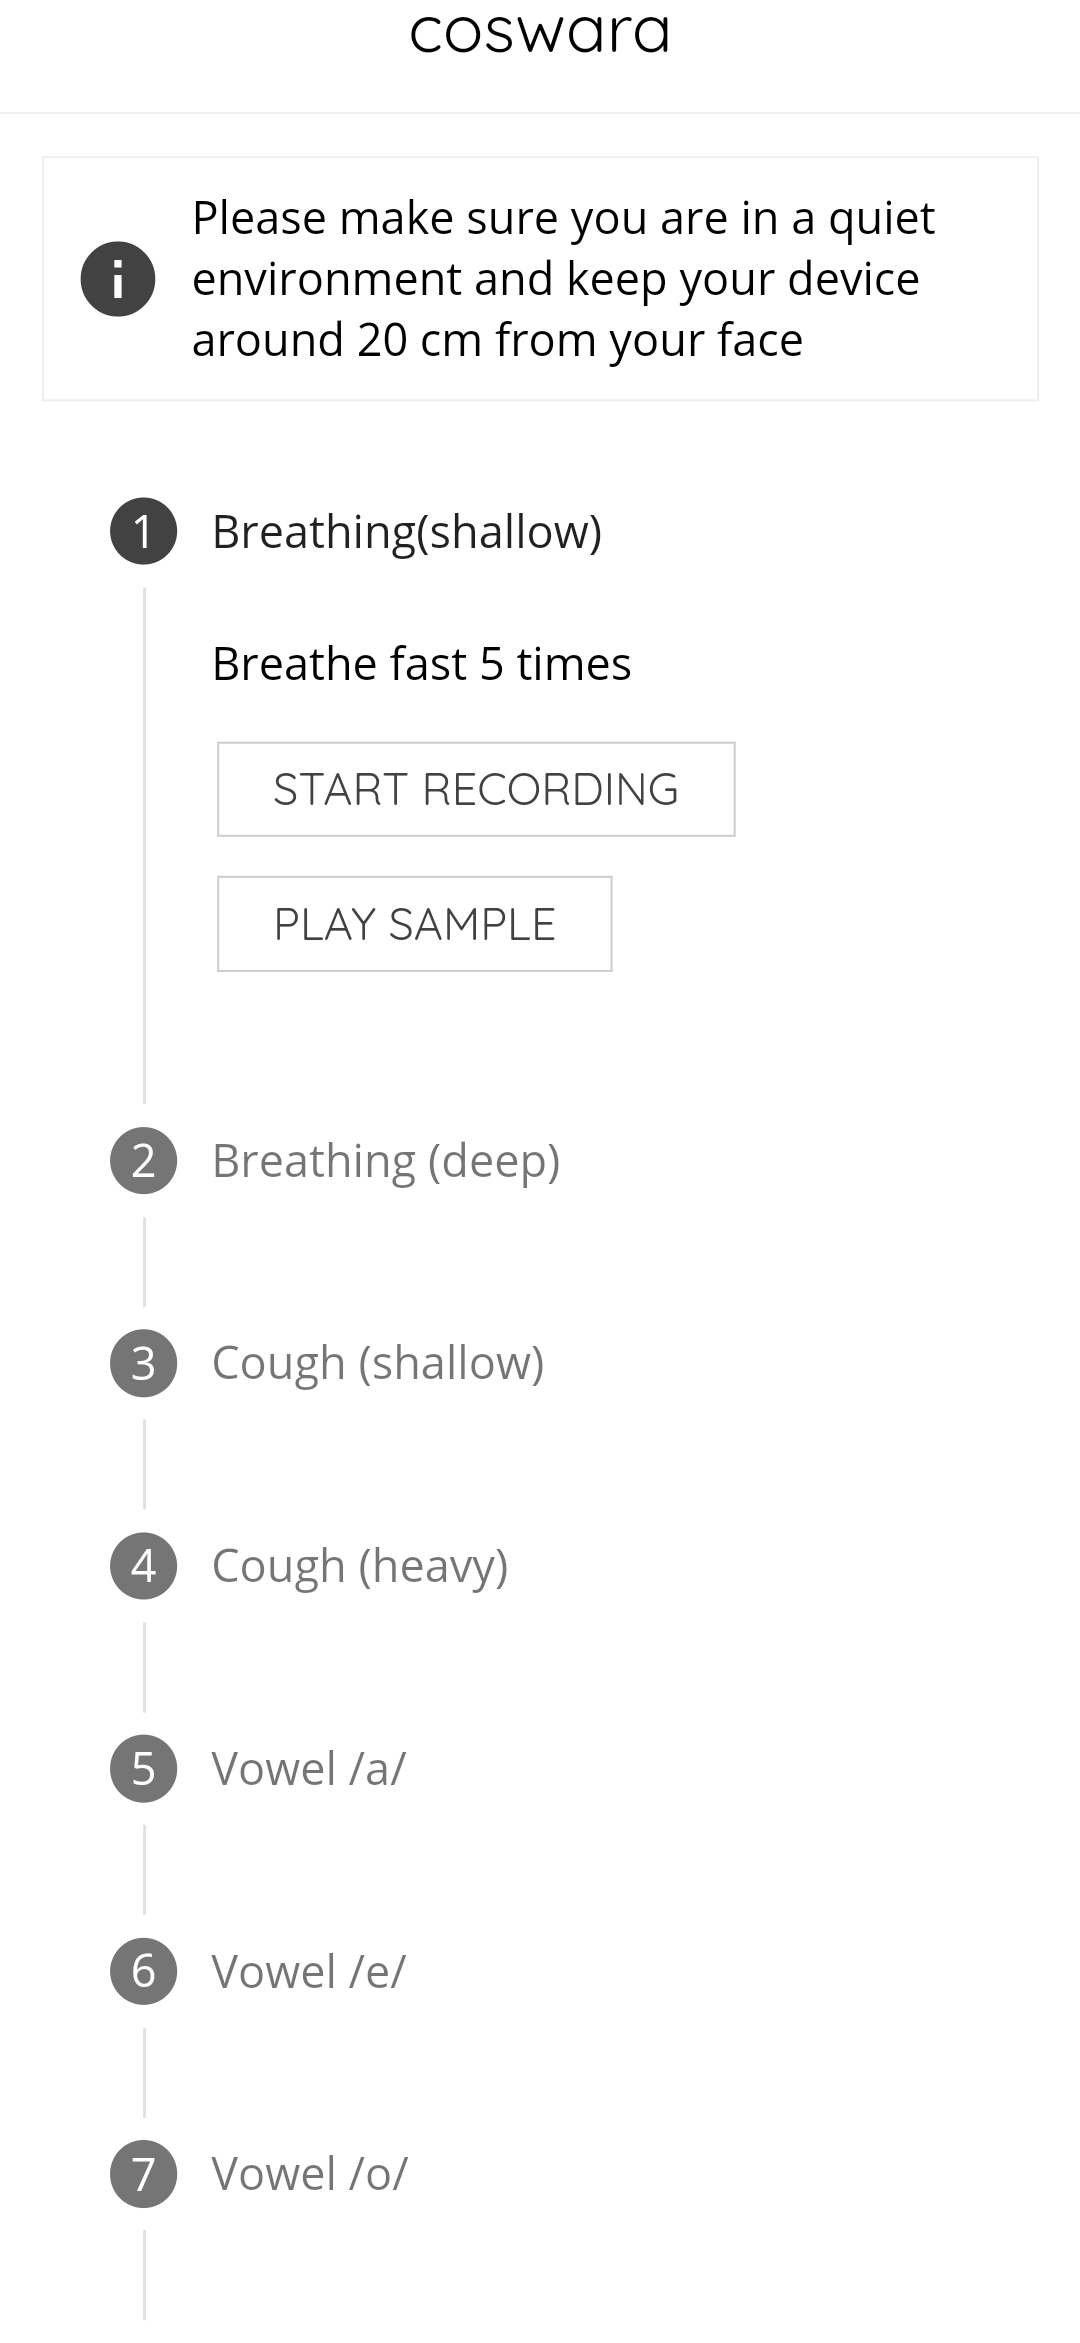Play sample for shallow breathing

(414, 924)
